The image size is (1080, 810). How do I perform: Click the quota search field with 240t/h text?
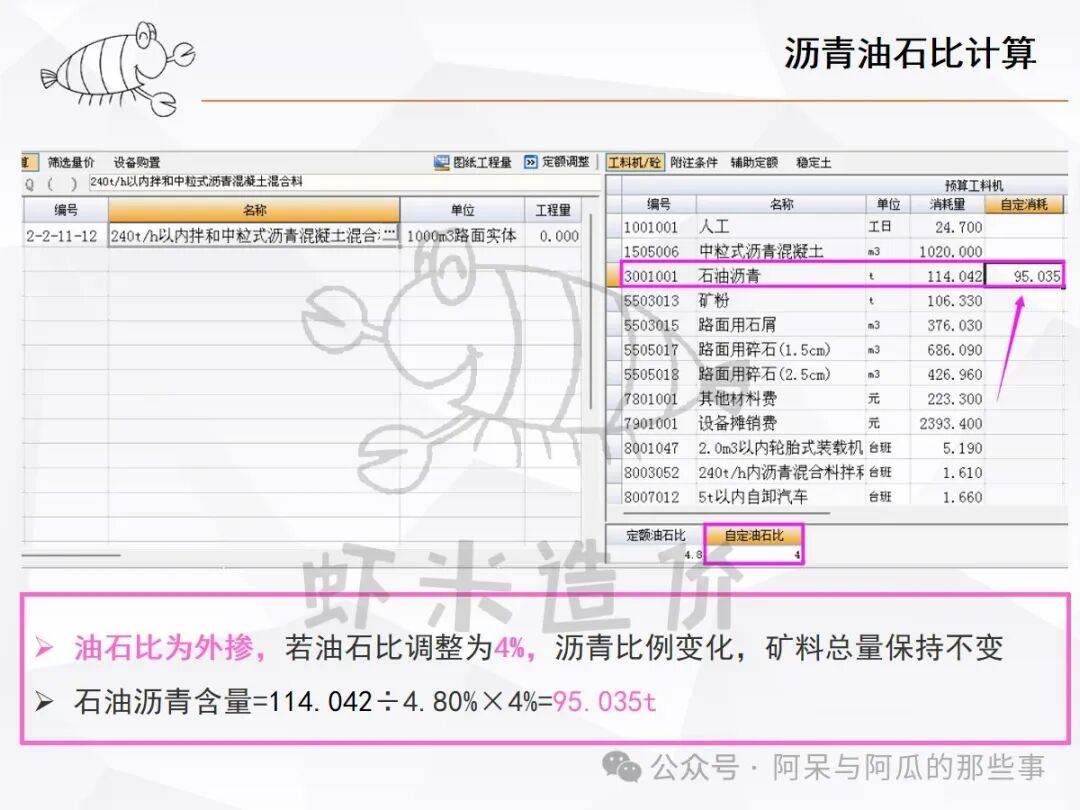(x=344, y=183)
